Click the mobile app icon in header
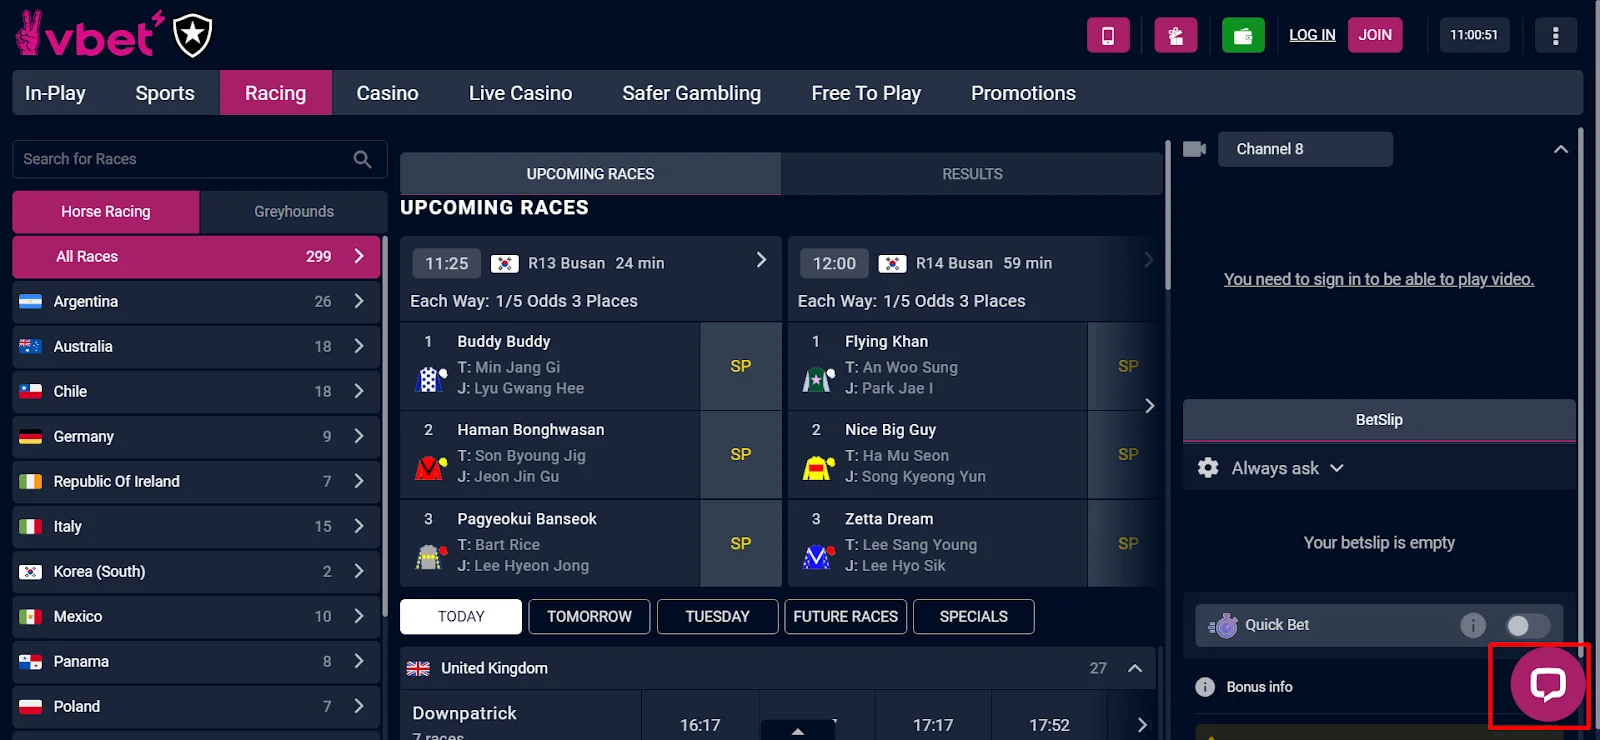Screen dimensions: 1600x740 tap(1108, 35)
